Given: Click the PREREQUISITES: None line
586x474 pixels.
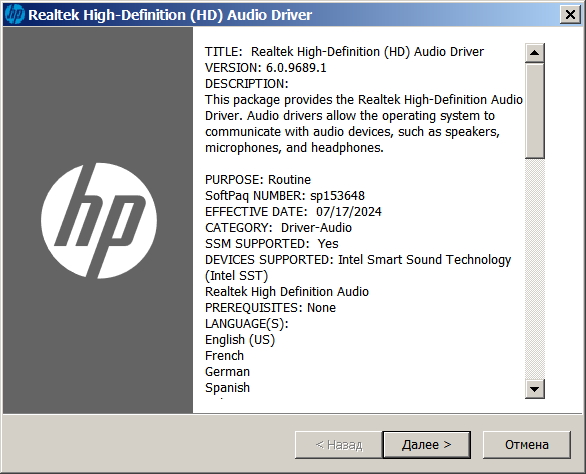Looking at the screenshot, I should (x=271, y=308).
